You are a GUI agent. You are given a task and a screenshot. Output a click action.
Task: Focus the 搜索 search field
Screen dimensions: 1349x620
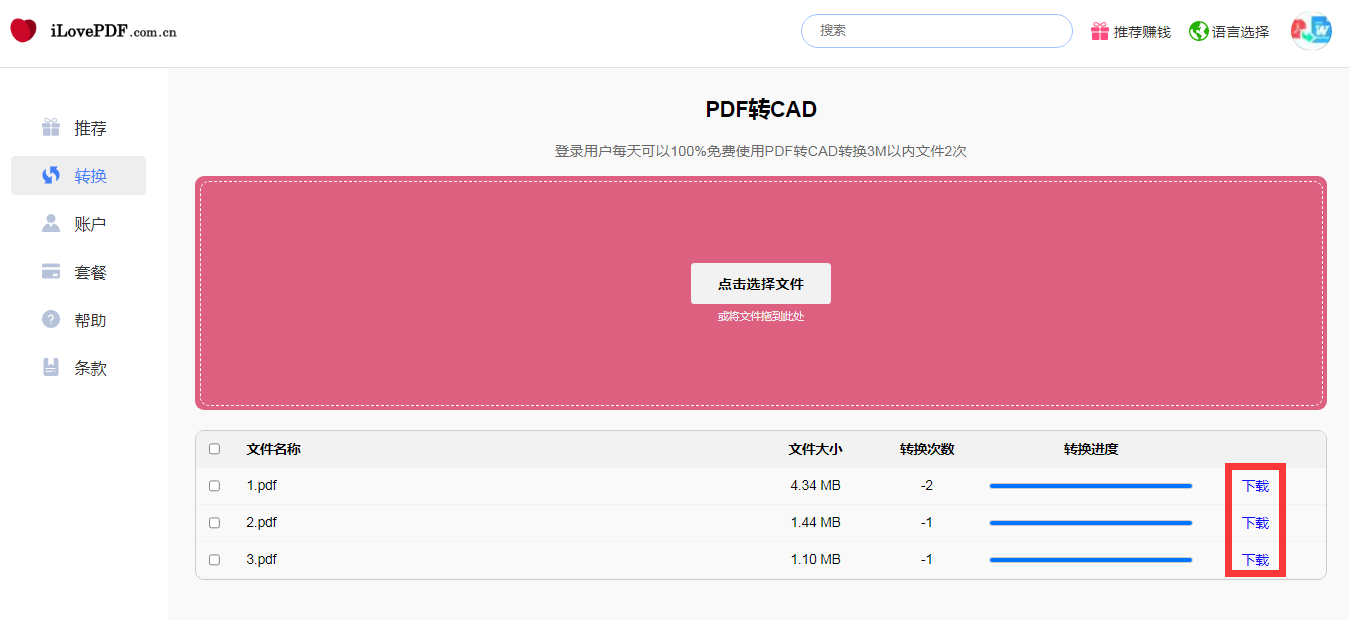point(936,31)
